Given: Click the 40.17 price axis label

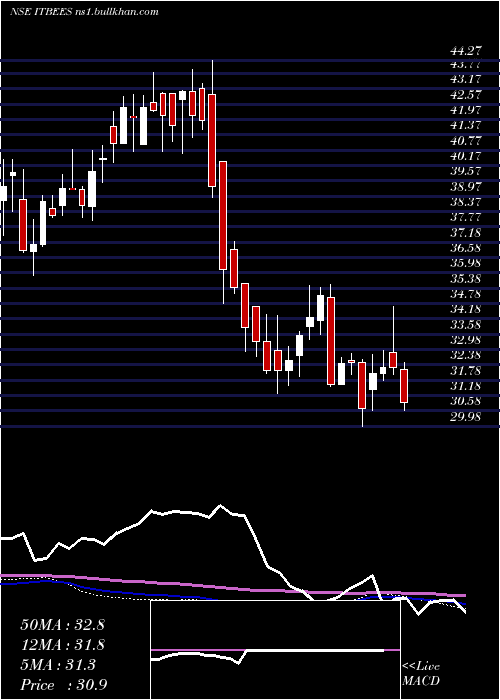Looking at the screenshot, I should coord(466,156).
